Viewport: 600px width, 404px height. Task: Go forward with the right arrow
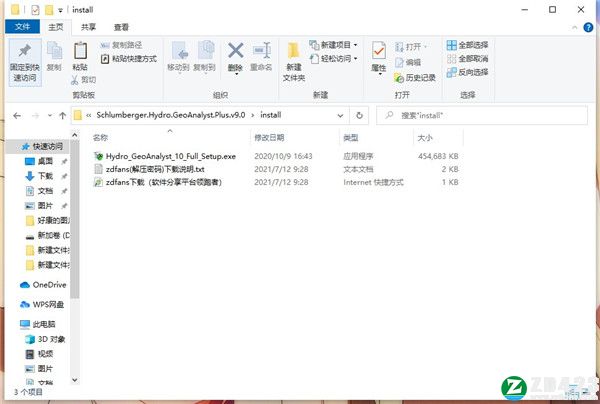(x=36, y=115)
